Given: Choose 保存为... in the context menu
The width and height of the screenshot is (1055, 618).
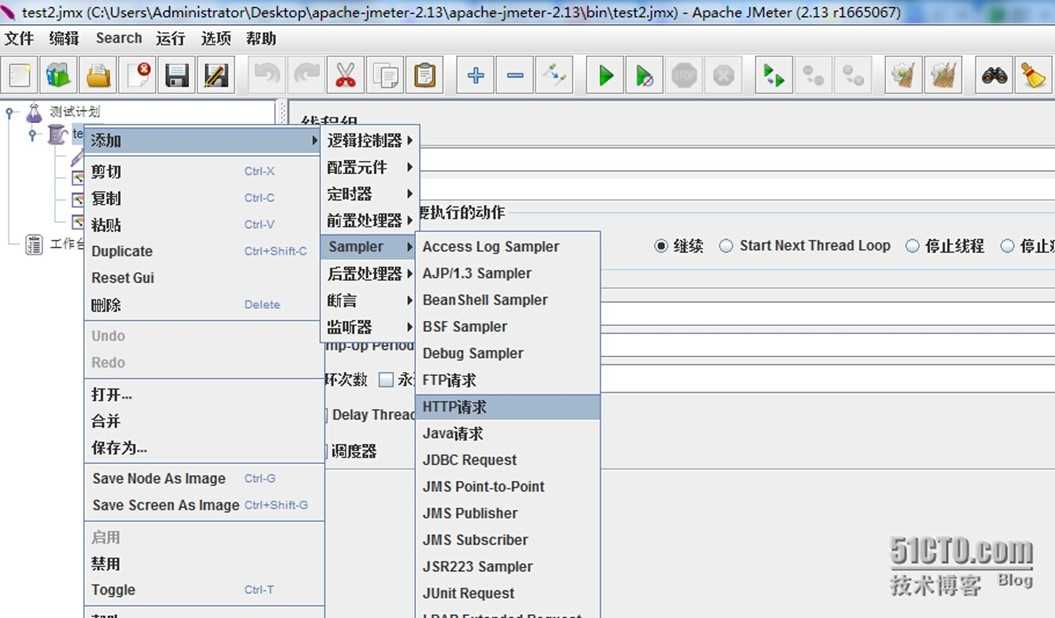Looking at the screenshot, I should click(202, 447).
